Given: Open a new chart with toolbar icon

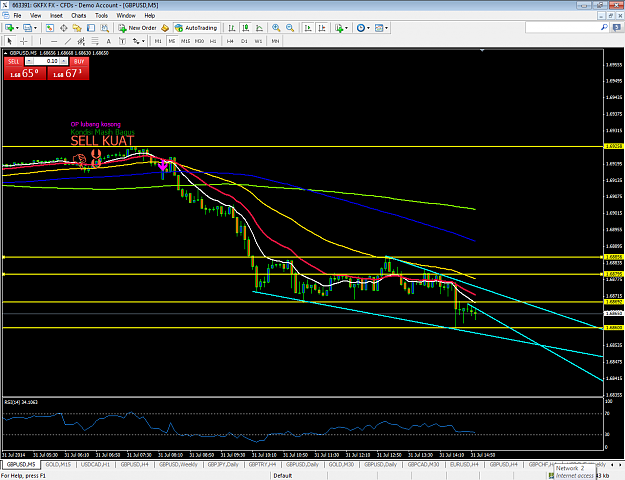Looking at the screenshot, I should point(9,28).
